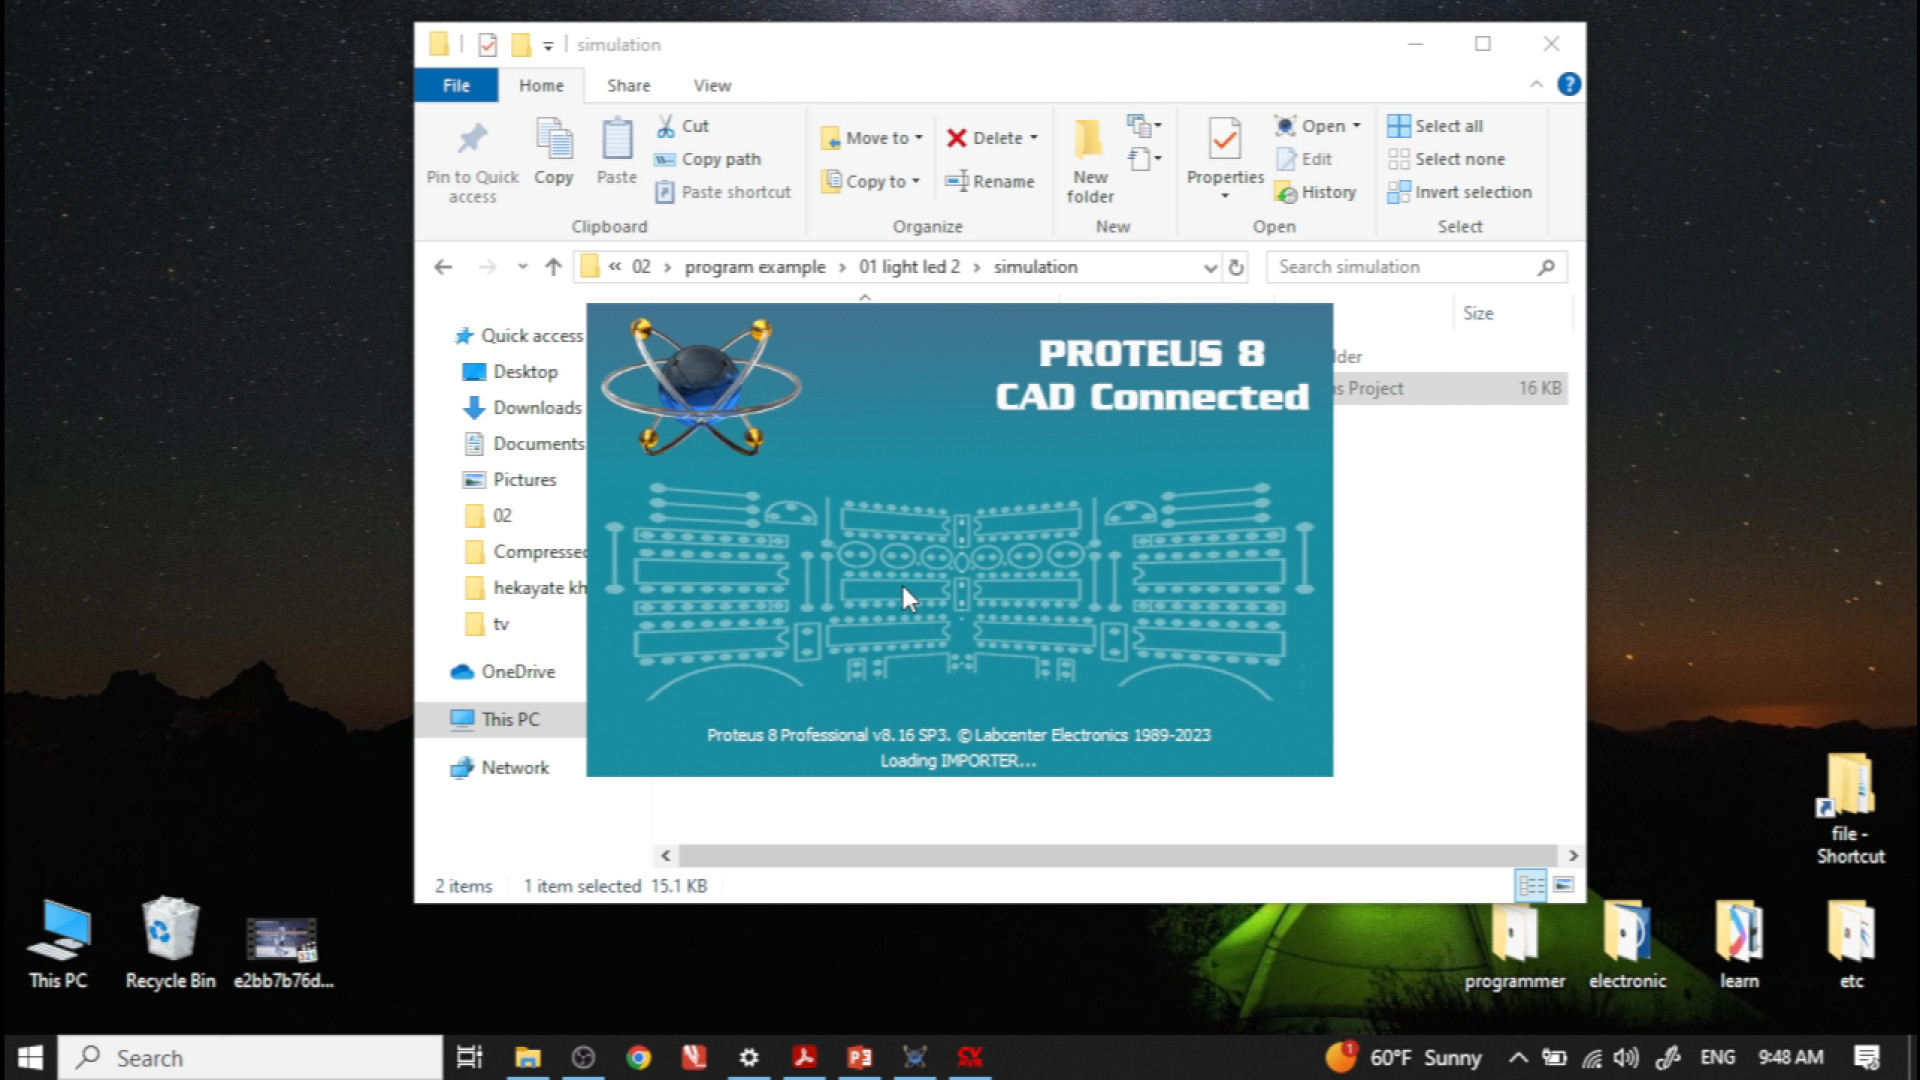Open Task View on the taskbar
The image size is (1920, 1080).
[469, 1057]
